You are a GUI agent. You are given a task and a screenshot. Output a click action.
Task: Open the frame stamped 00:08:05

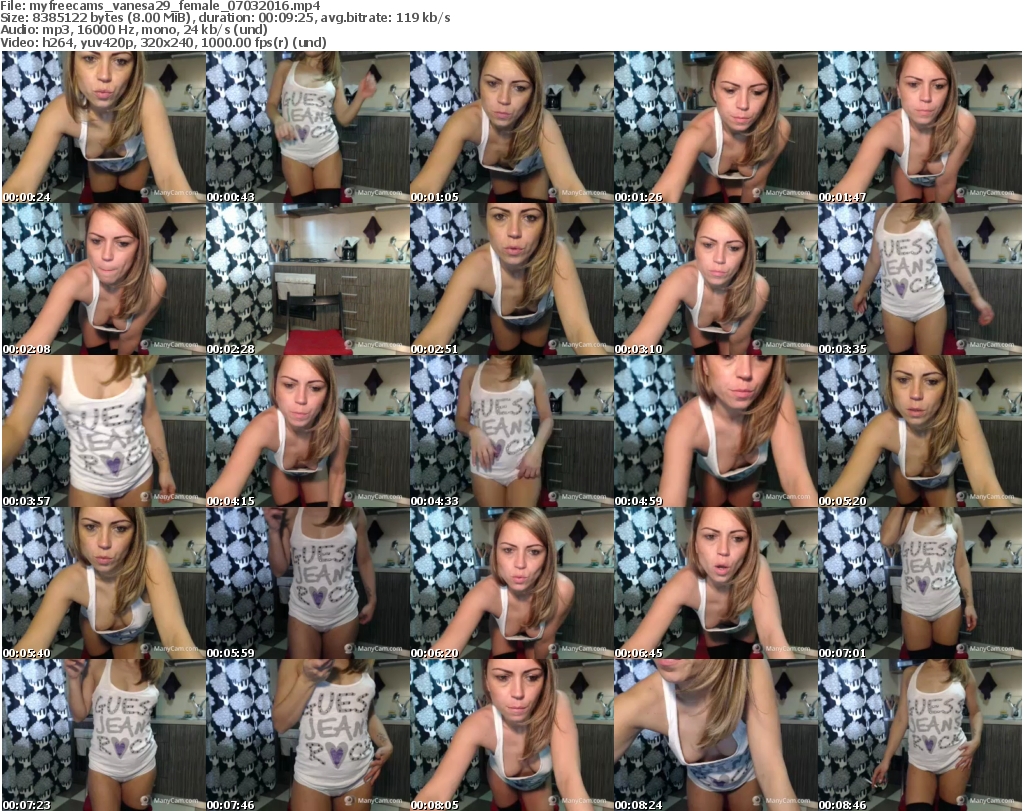[x=511, y=735]
